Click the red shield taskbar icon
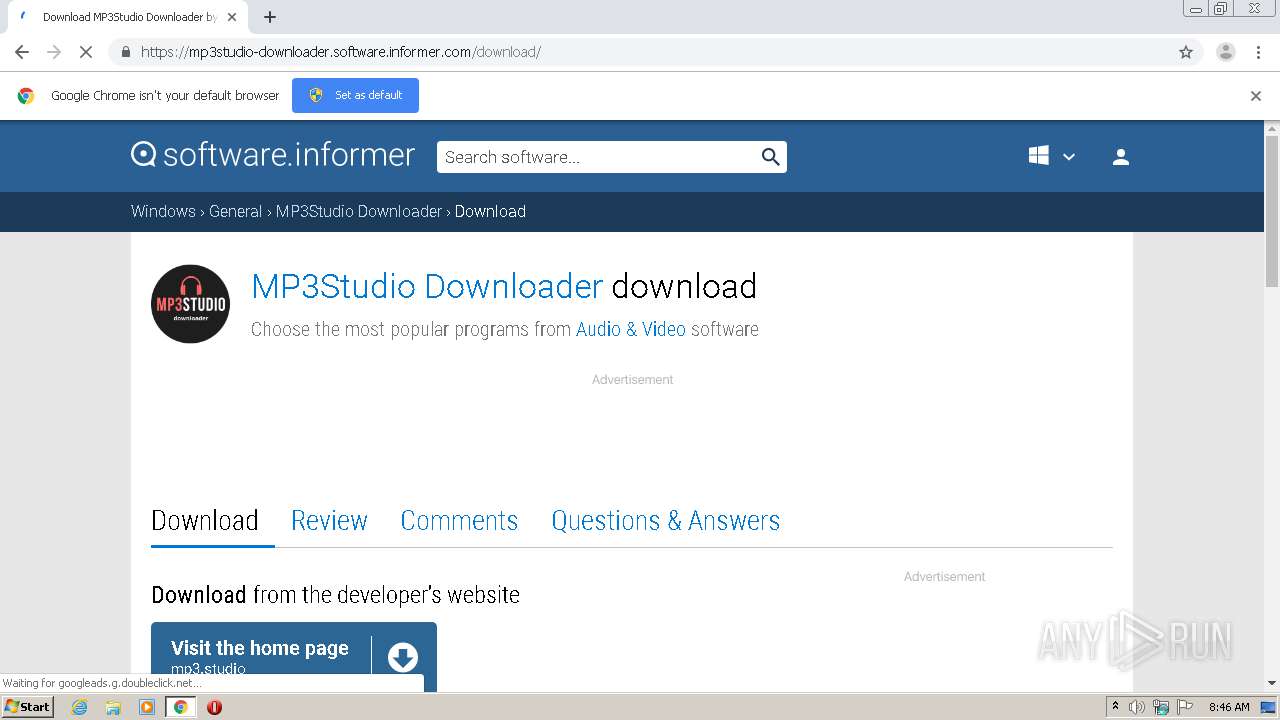 (x=214, y=707)
